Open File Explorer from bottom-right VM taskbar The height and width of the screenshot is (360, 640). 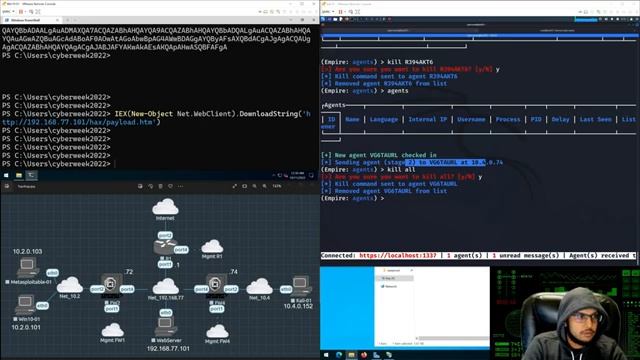[x=351, y=355]
